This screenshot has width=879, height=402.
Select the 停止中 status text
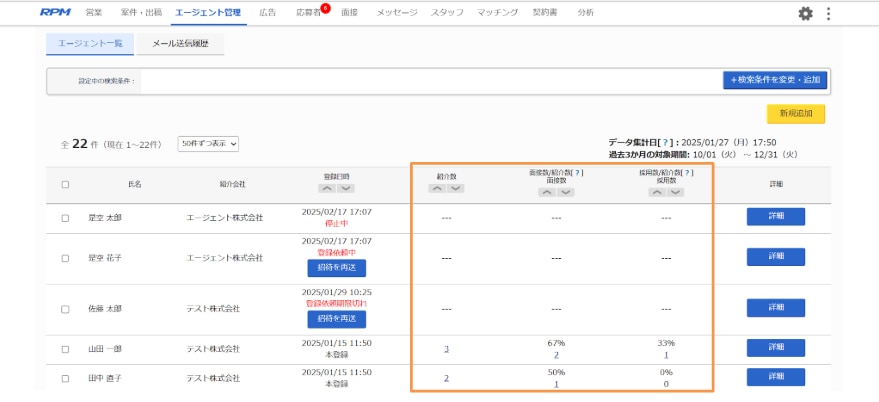tap(337, 223)
